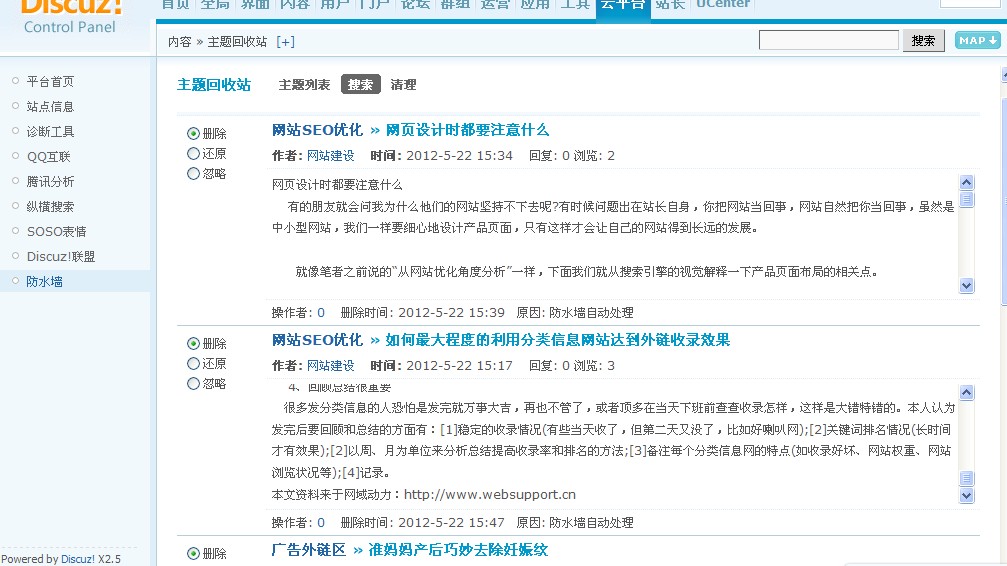Click operator 0 link deleted at 15:47
The image size is (1007, 566).
[321, 523]
